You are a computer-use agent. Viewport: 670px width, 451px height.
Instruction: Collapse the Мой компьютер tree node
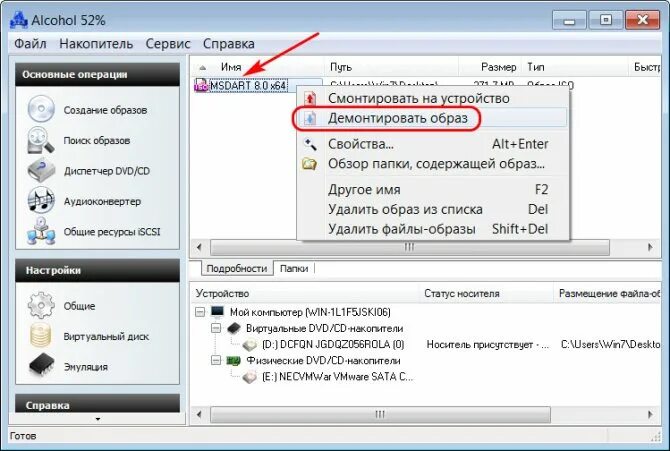pos(200,312)
